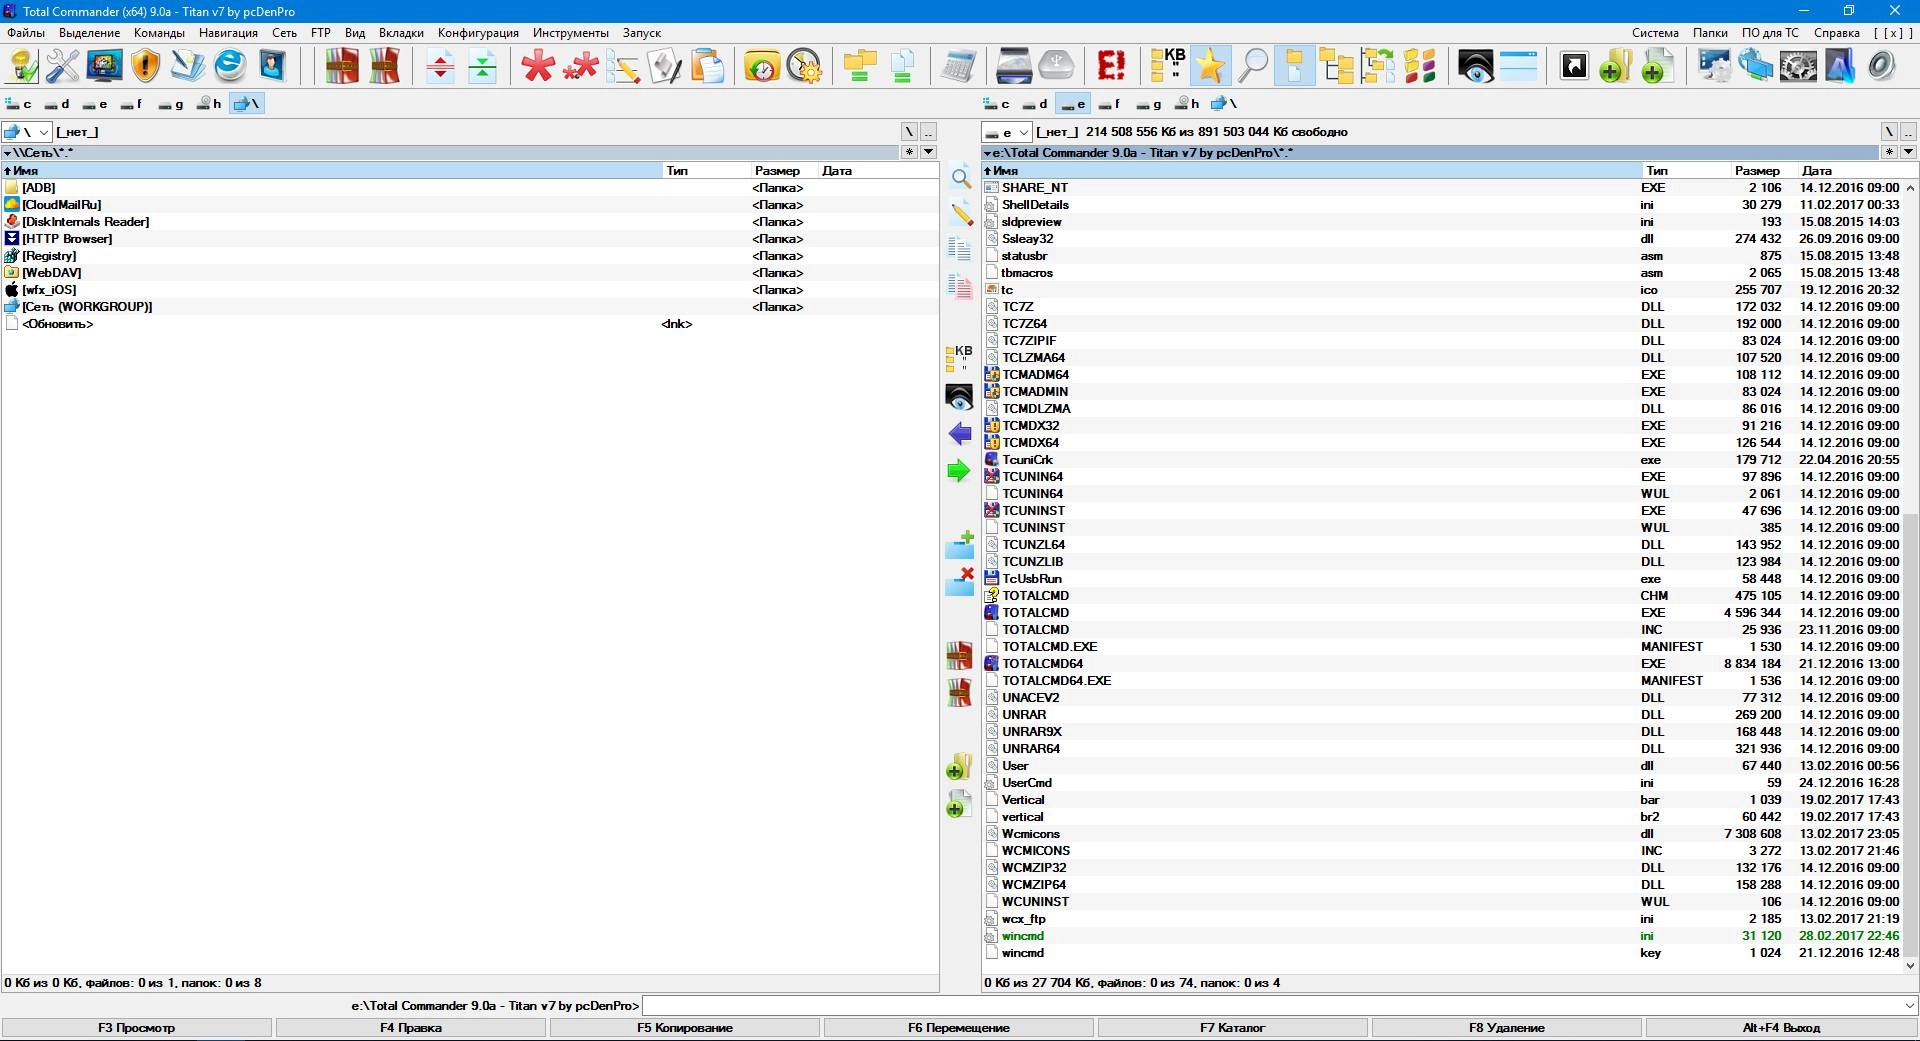Click the orange shield warning icon
The image size is (1920, 1041).
(x=146, y=66)
